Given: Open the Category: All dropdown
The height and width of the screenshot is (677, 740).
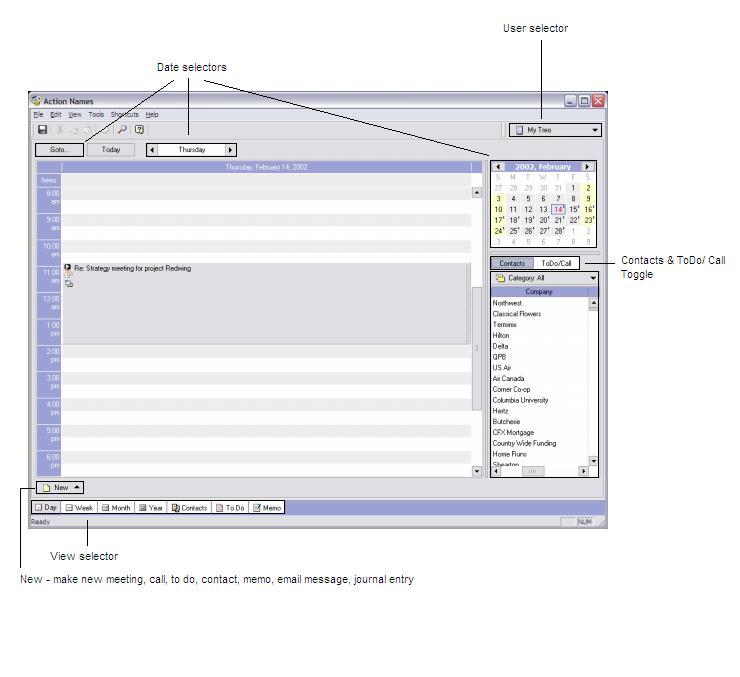Looking at the screenshot, I should (545, 278).
